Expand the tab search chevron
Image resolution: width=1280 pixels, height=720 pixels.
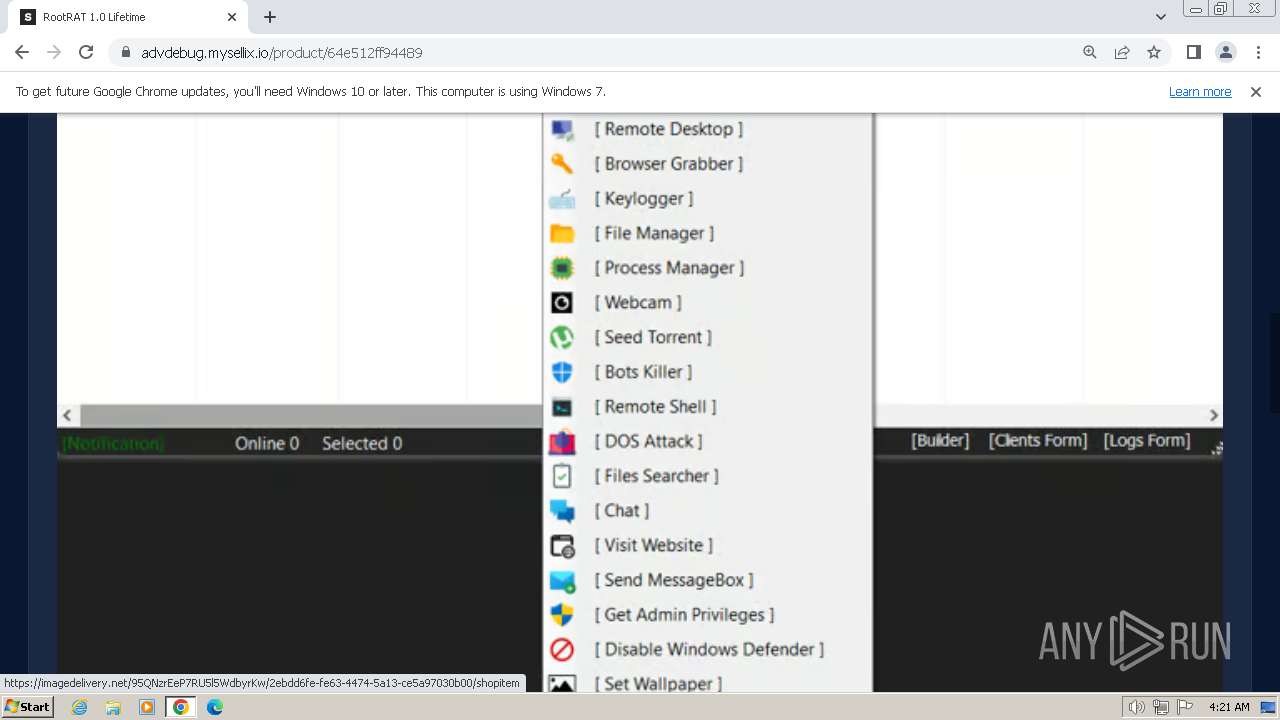click(1161, 17)
